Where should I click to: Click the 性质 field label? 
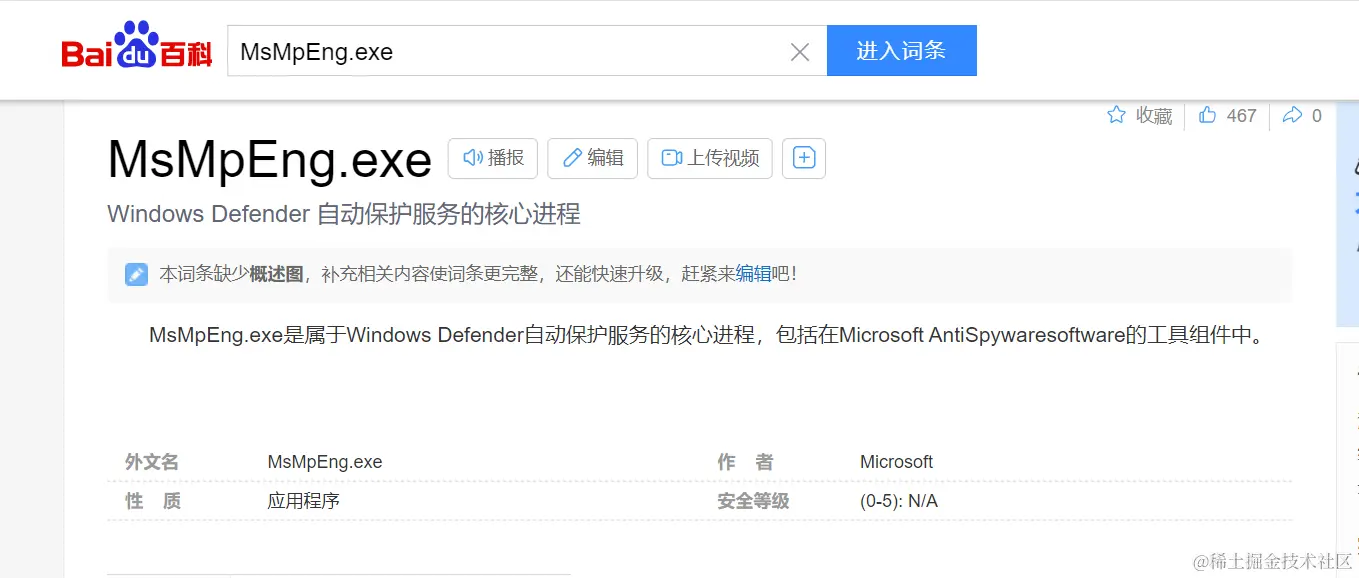152,501
